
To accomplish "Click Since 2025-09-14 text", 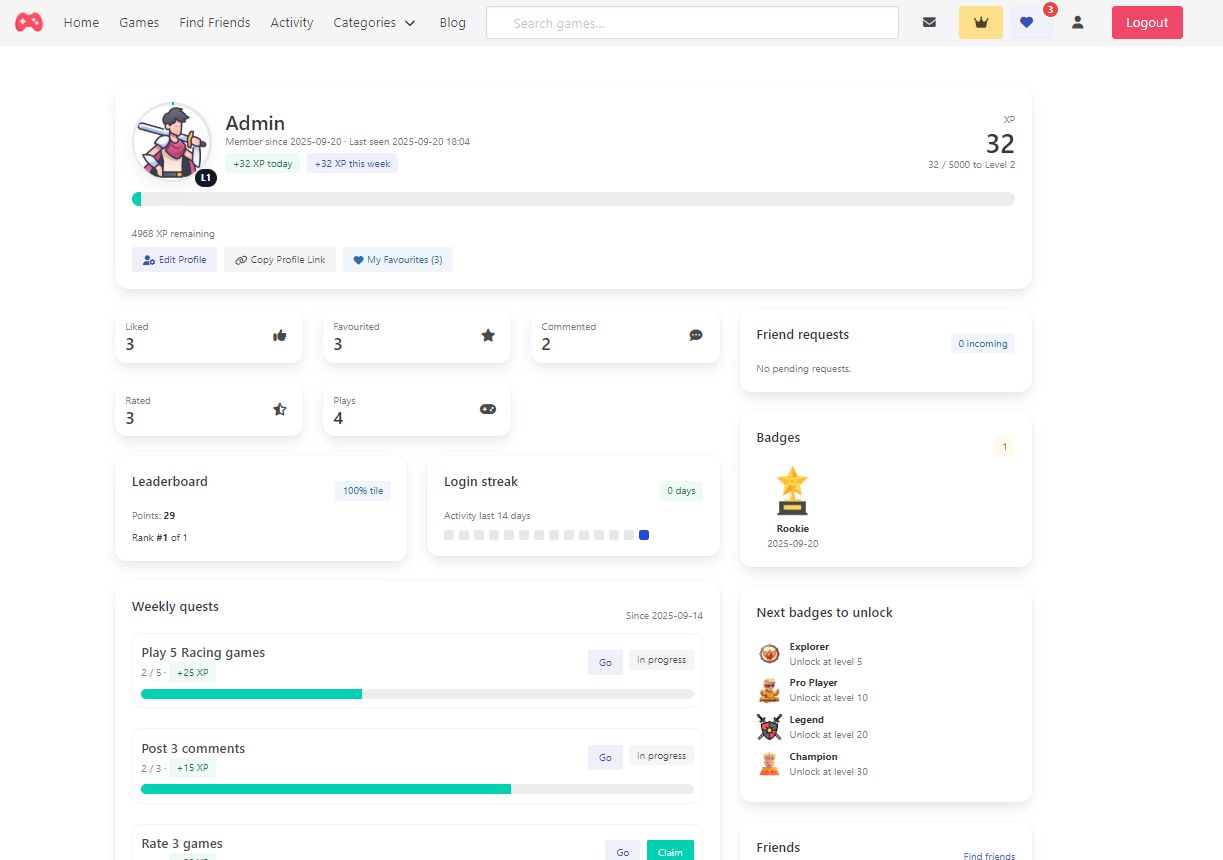I will pyautogui.click(x=664, y=616).
